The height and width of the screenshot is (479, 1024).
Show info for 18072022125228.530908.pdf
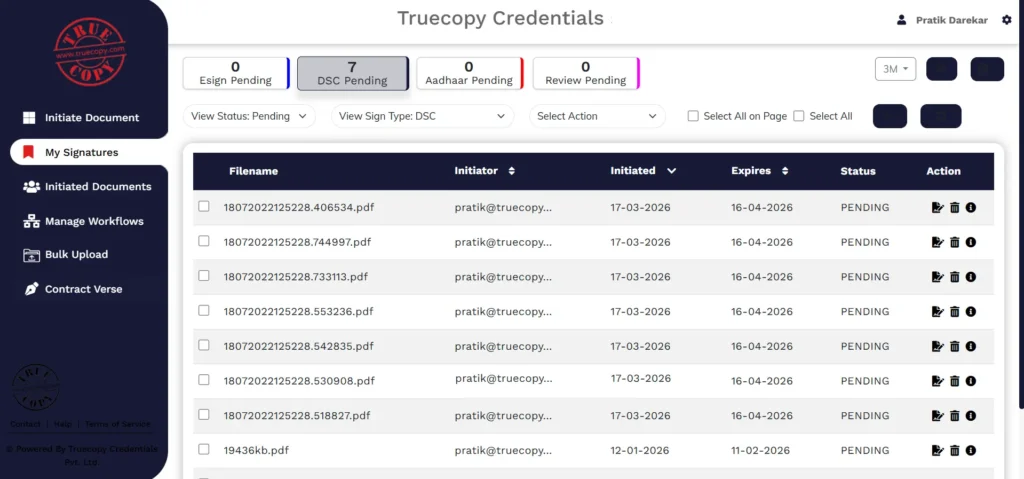pyautogui.click(x=970, y=381)
